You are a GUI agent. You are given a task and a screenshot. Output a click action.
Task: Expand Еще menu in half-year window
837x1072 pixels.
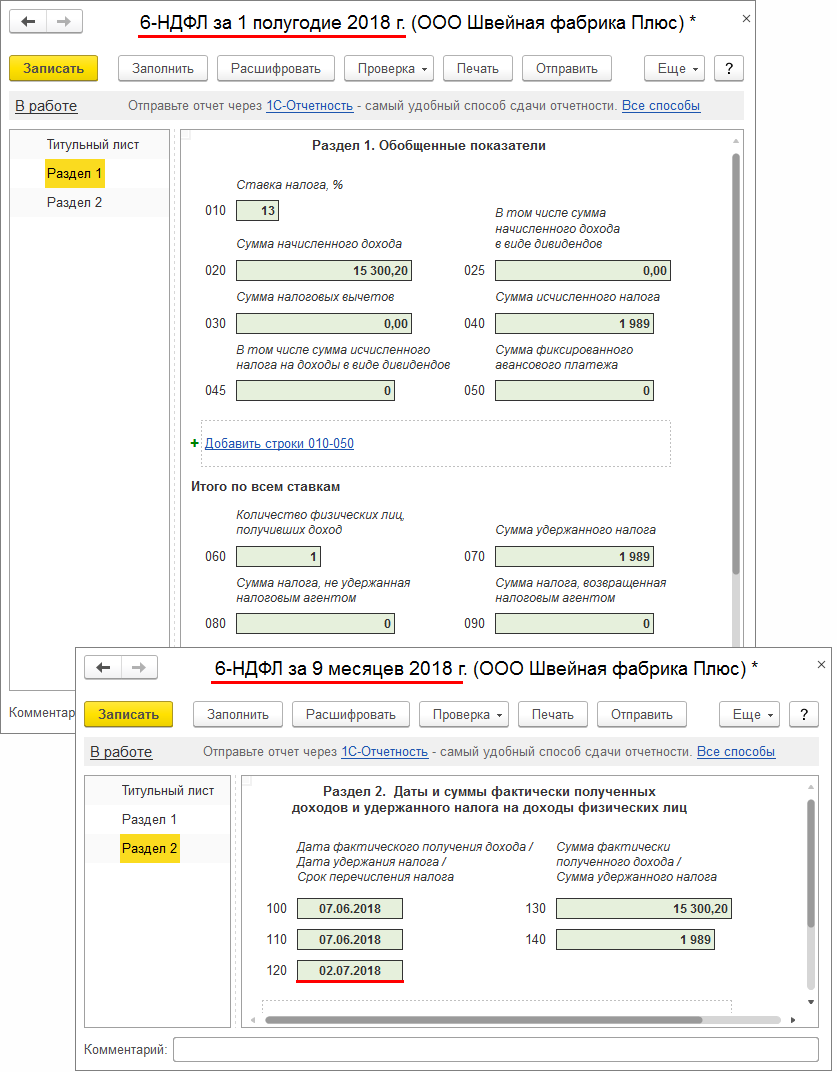tap(678, 68)
